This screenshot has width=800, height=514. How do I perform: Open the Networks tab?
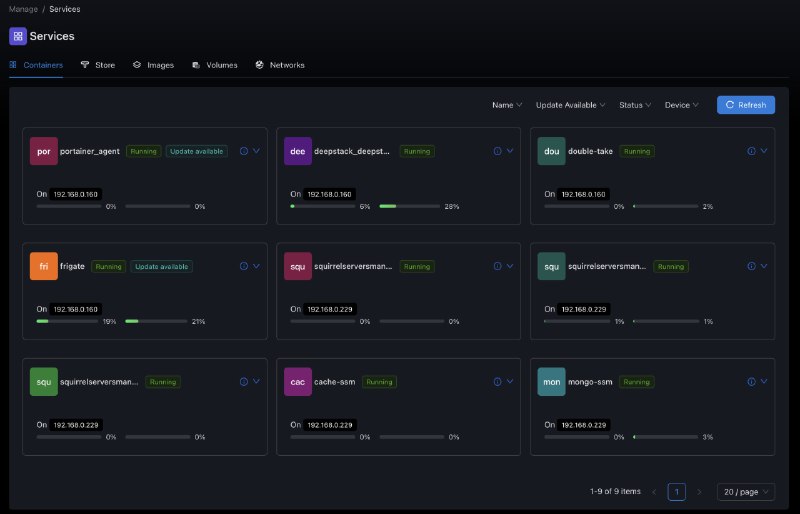pos(280,65)
